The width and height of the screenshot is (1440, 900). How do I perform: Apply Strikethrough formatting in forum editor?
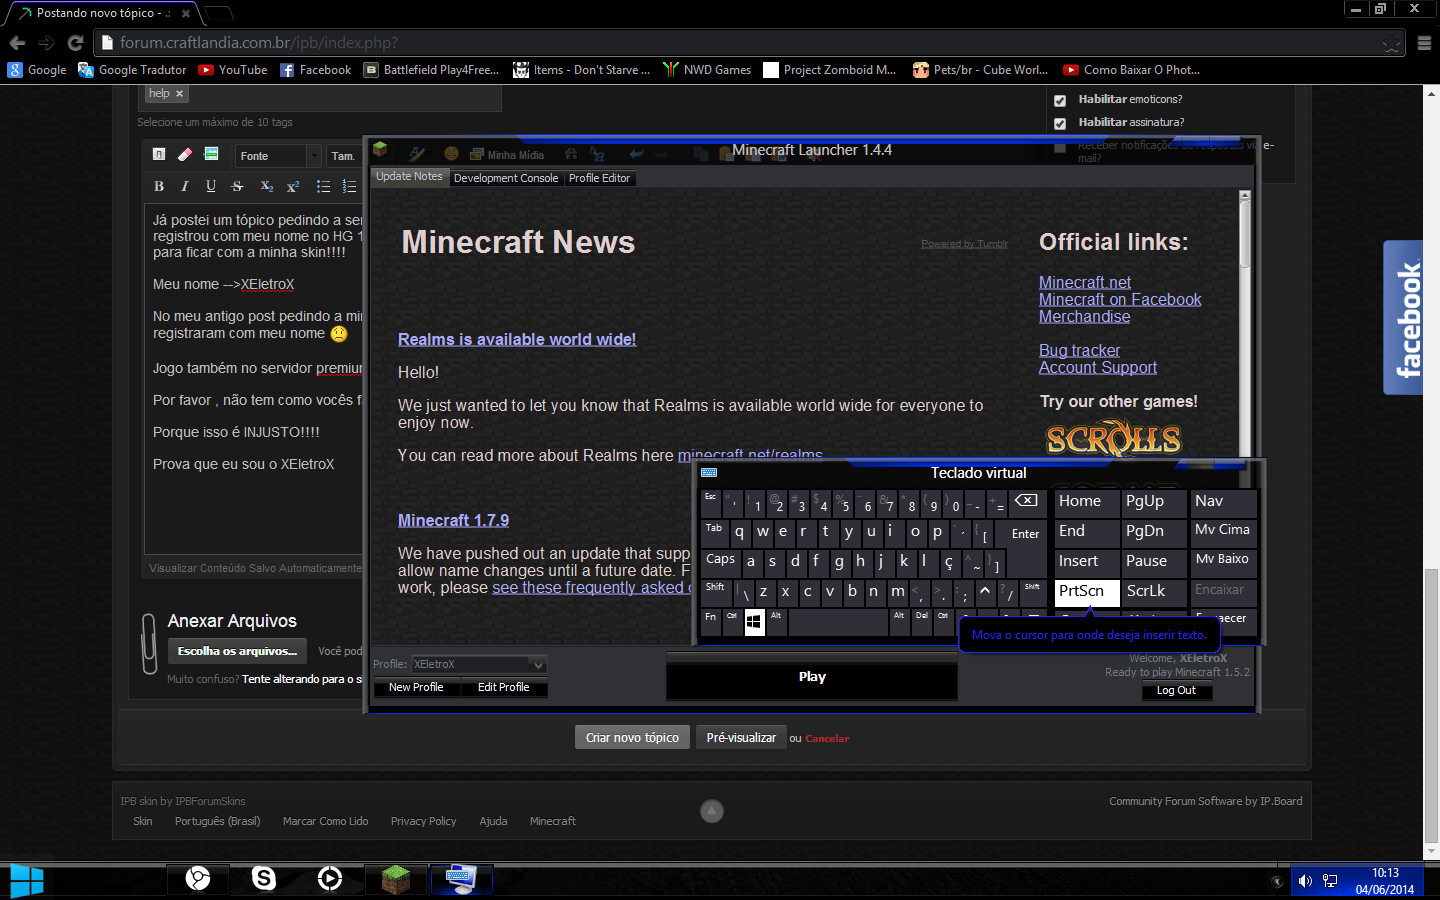(237, 186)
